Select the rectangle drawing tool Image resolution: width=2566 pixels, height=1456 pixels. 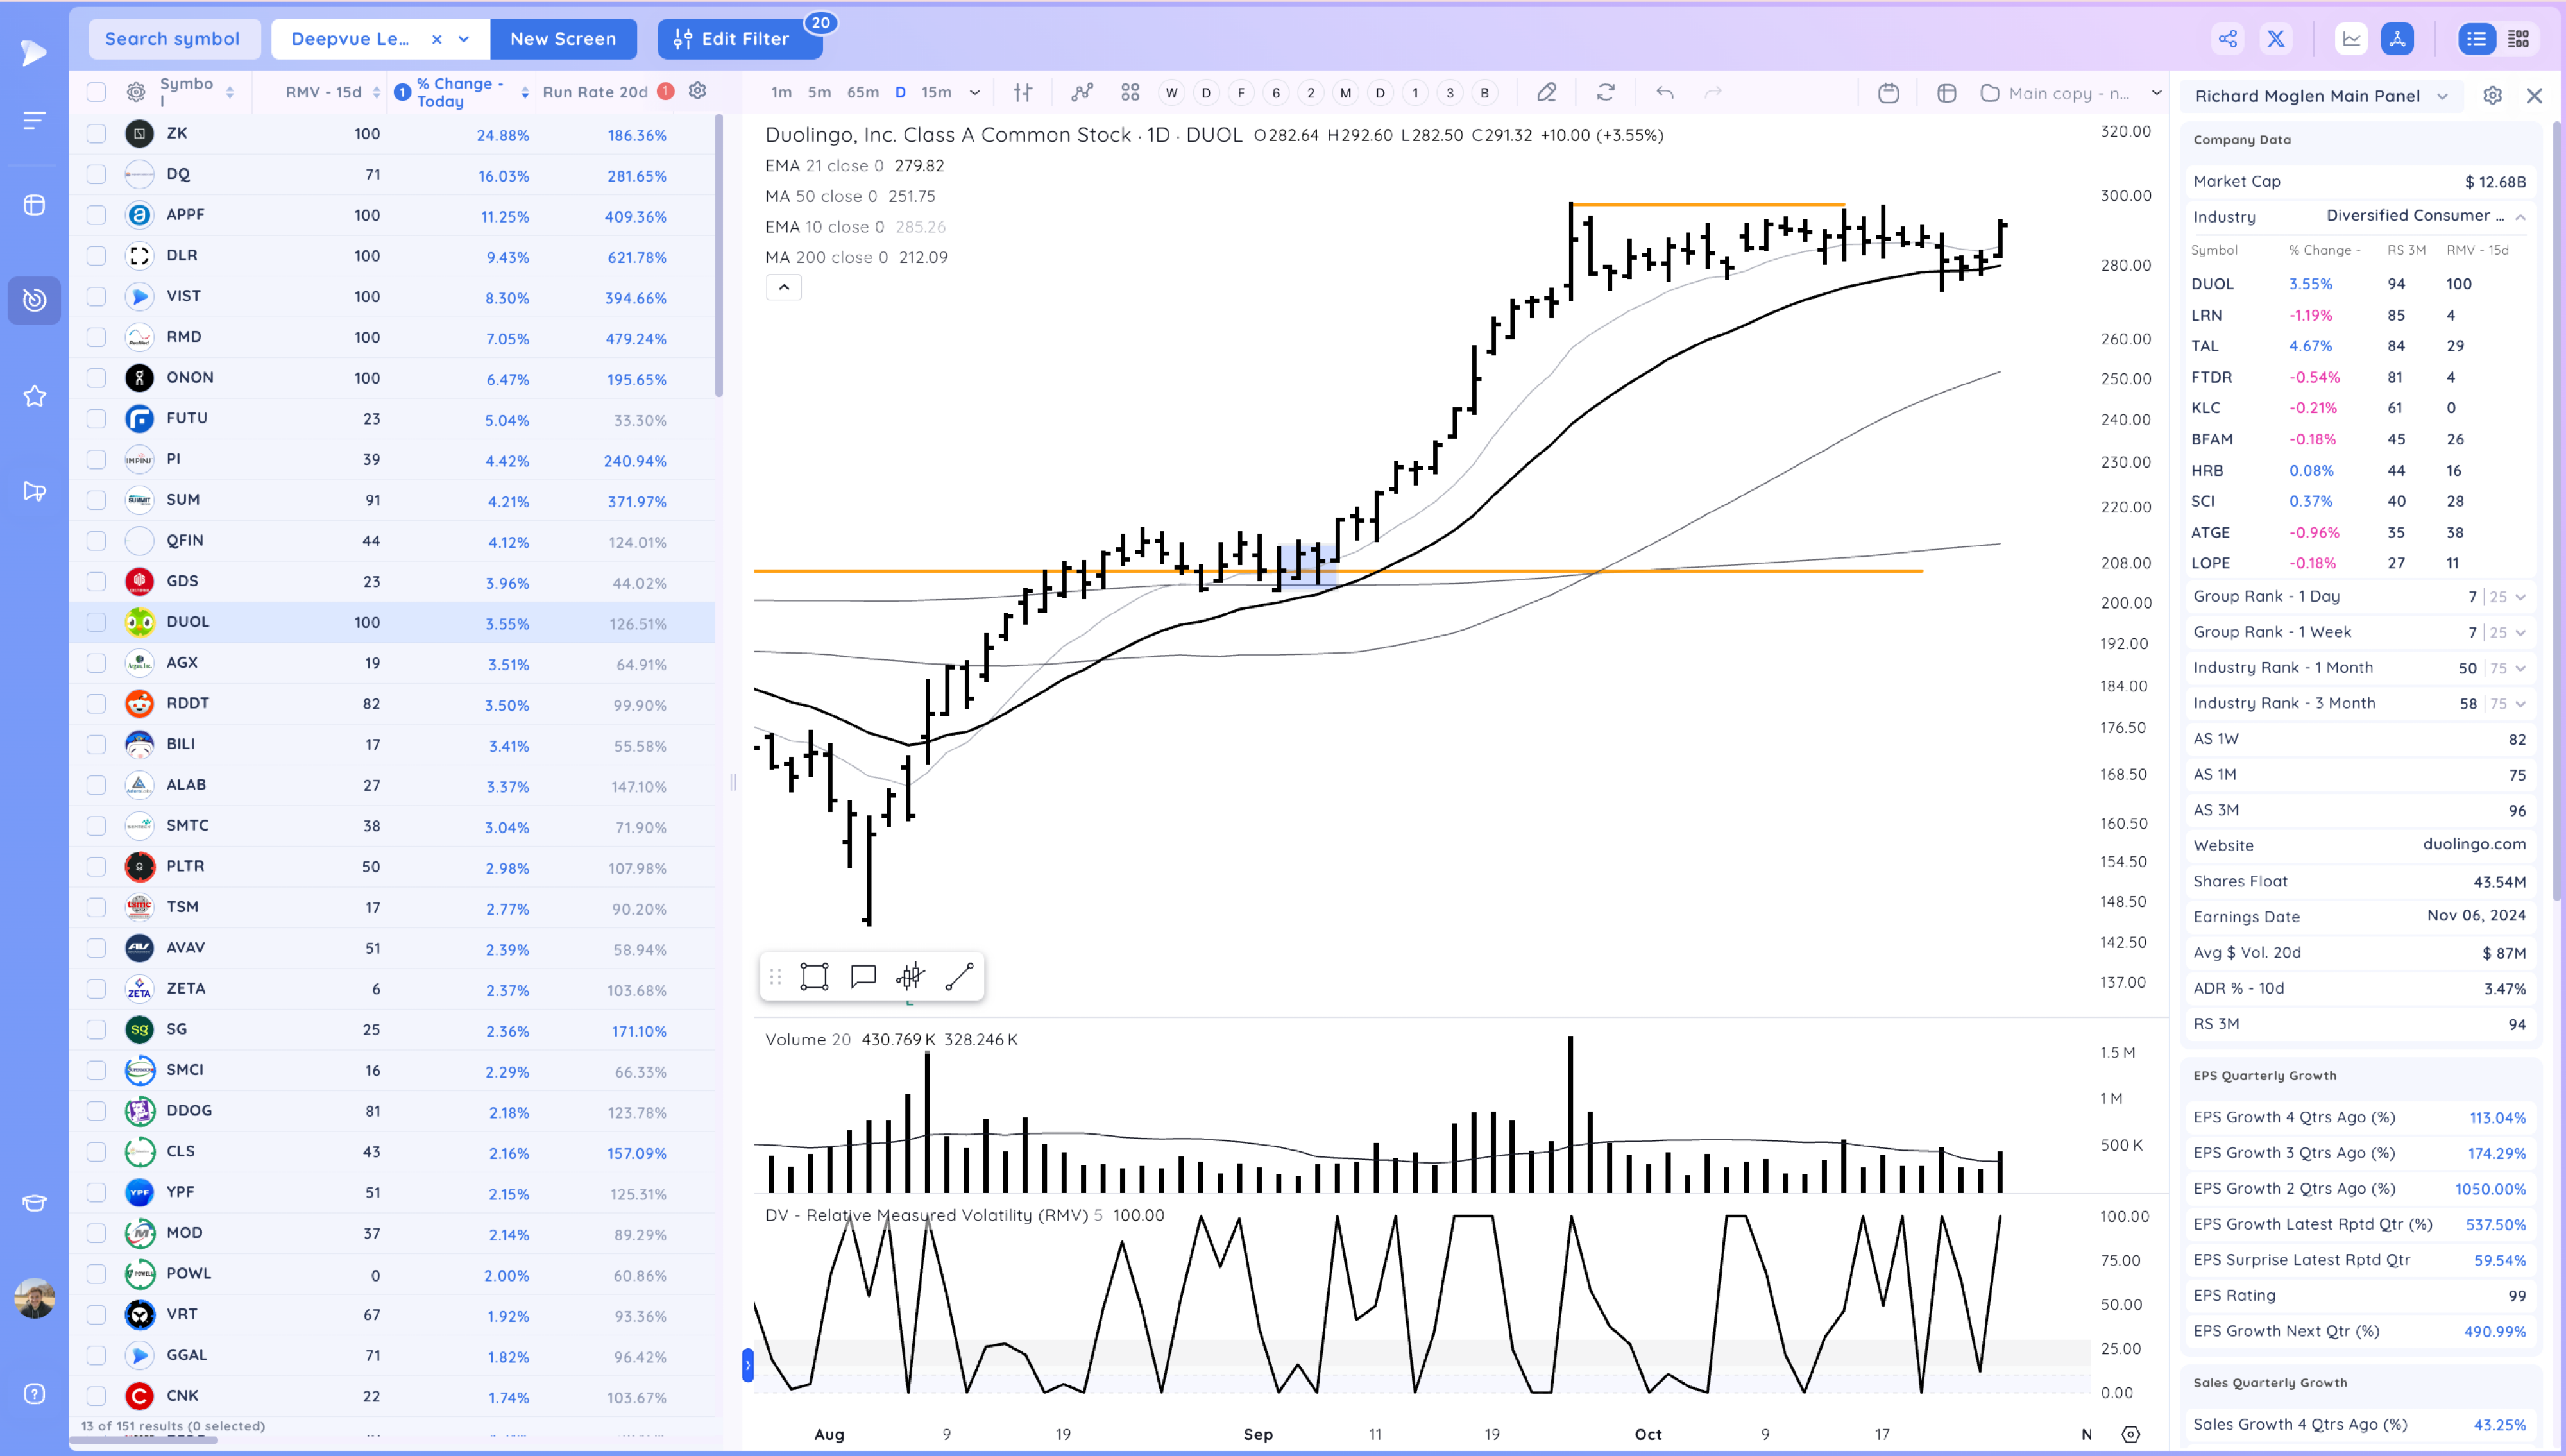coord(814,976)
